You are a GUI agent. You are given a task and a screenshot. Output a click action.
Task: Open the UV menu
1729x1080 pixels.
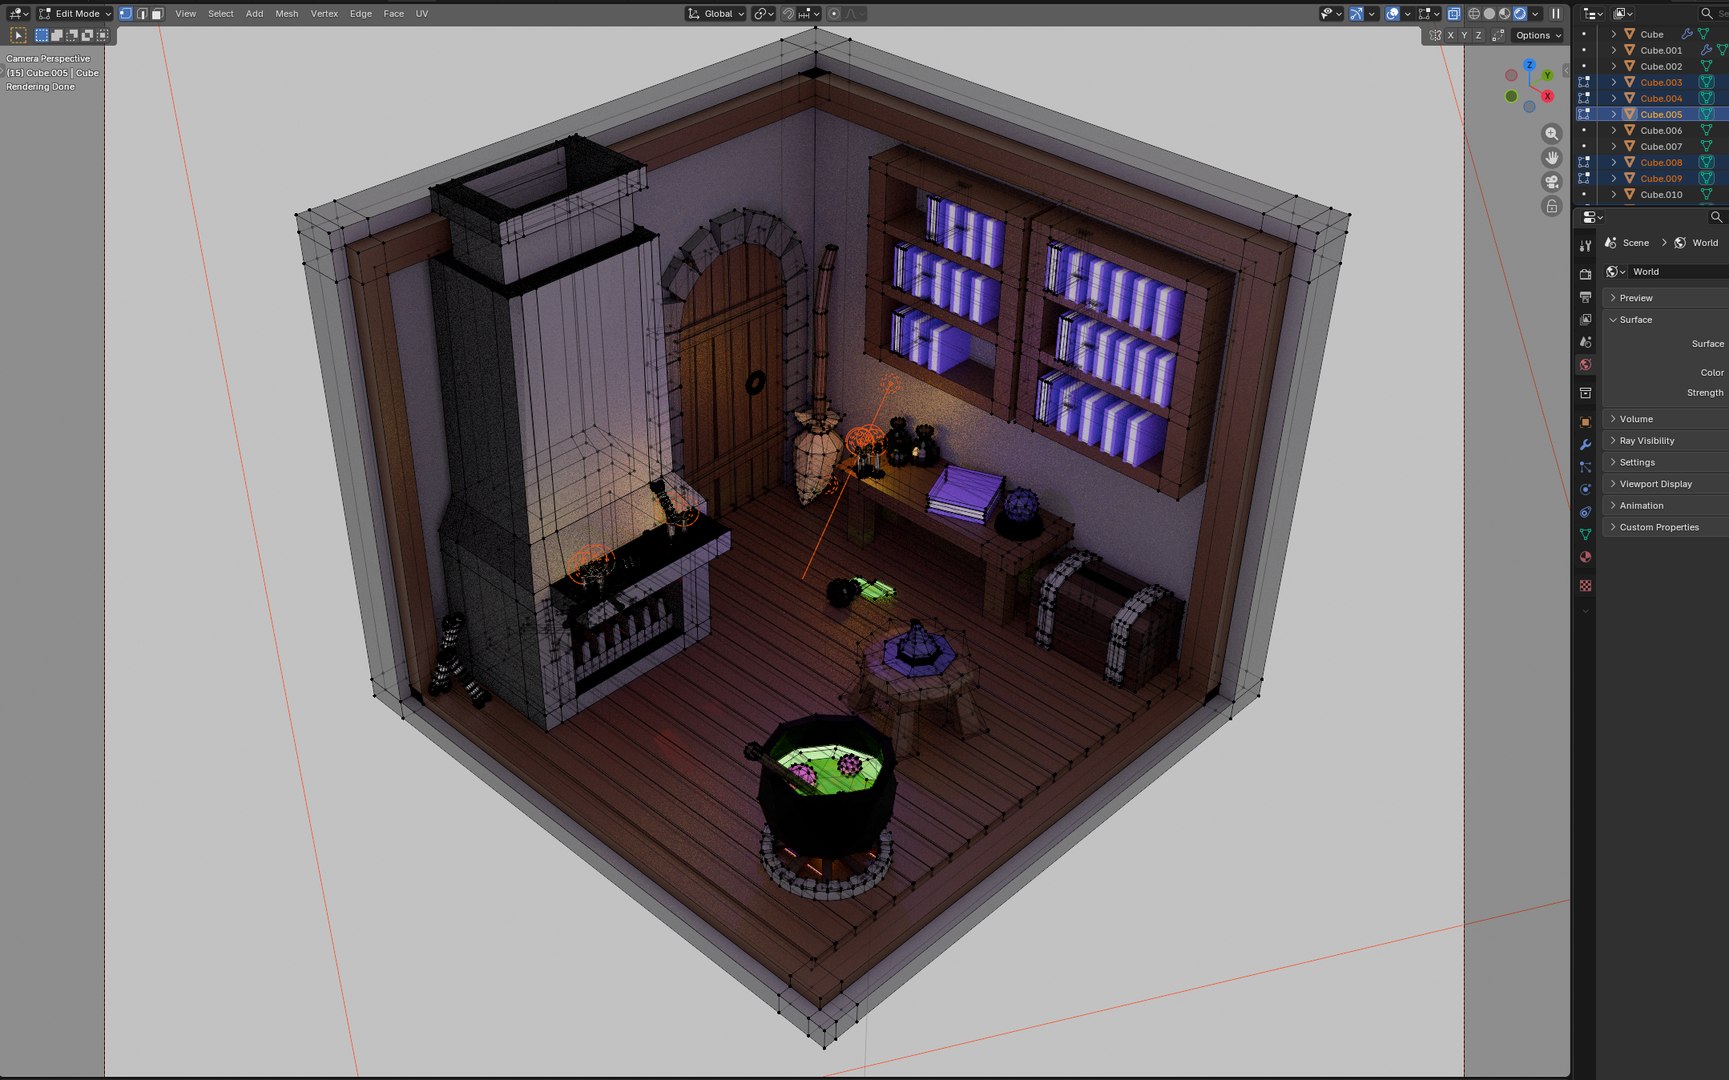point(422,14)
